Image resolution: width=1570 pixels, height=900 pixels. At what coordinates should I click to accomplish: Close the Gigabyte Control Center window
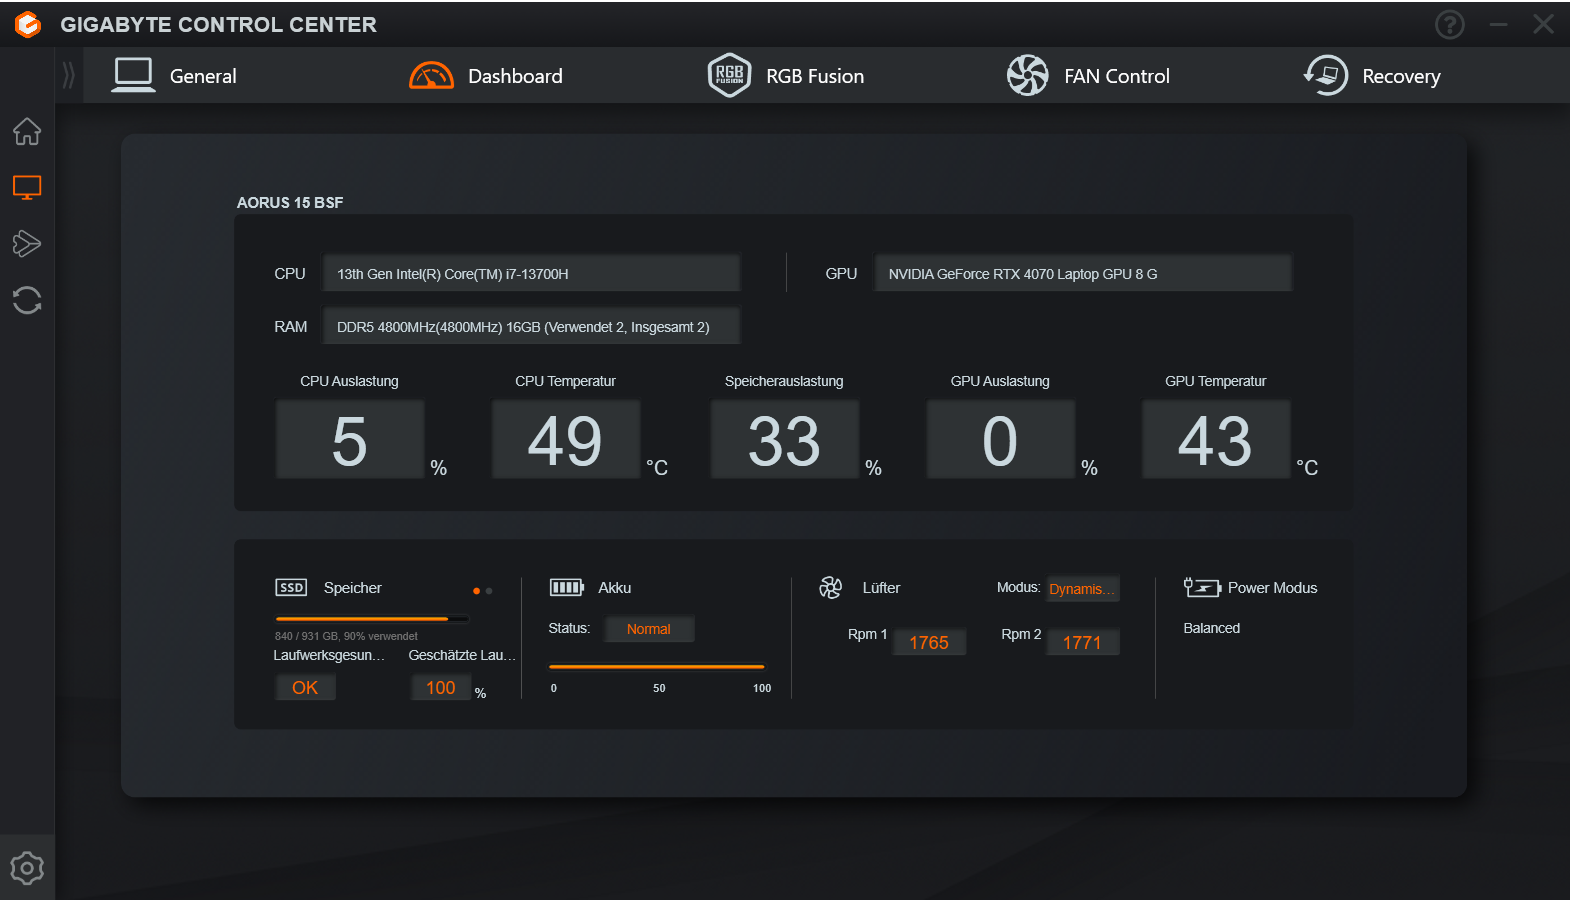pos(1544,24)
